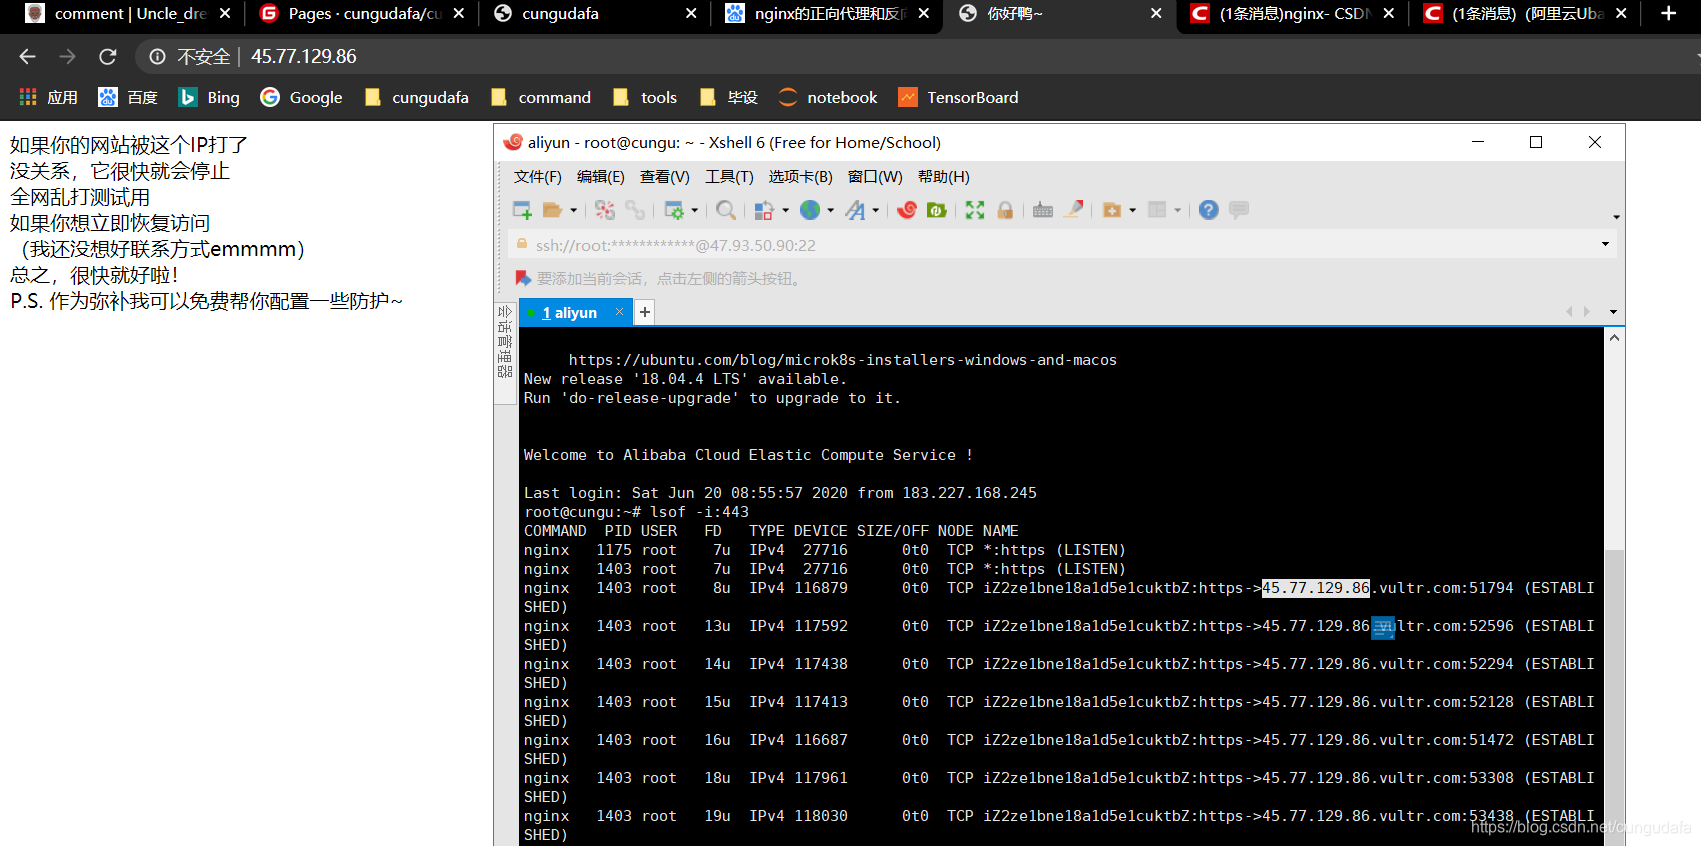Expand the Properties icon dropdown arrow

694,210
